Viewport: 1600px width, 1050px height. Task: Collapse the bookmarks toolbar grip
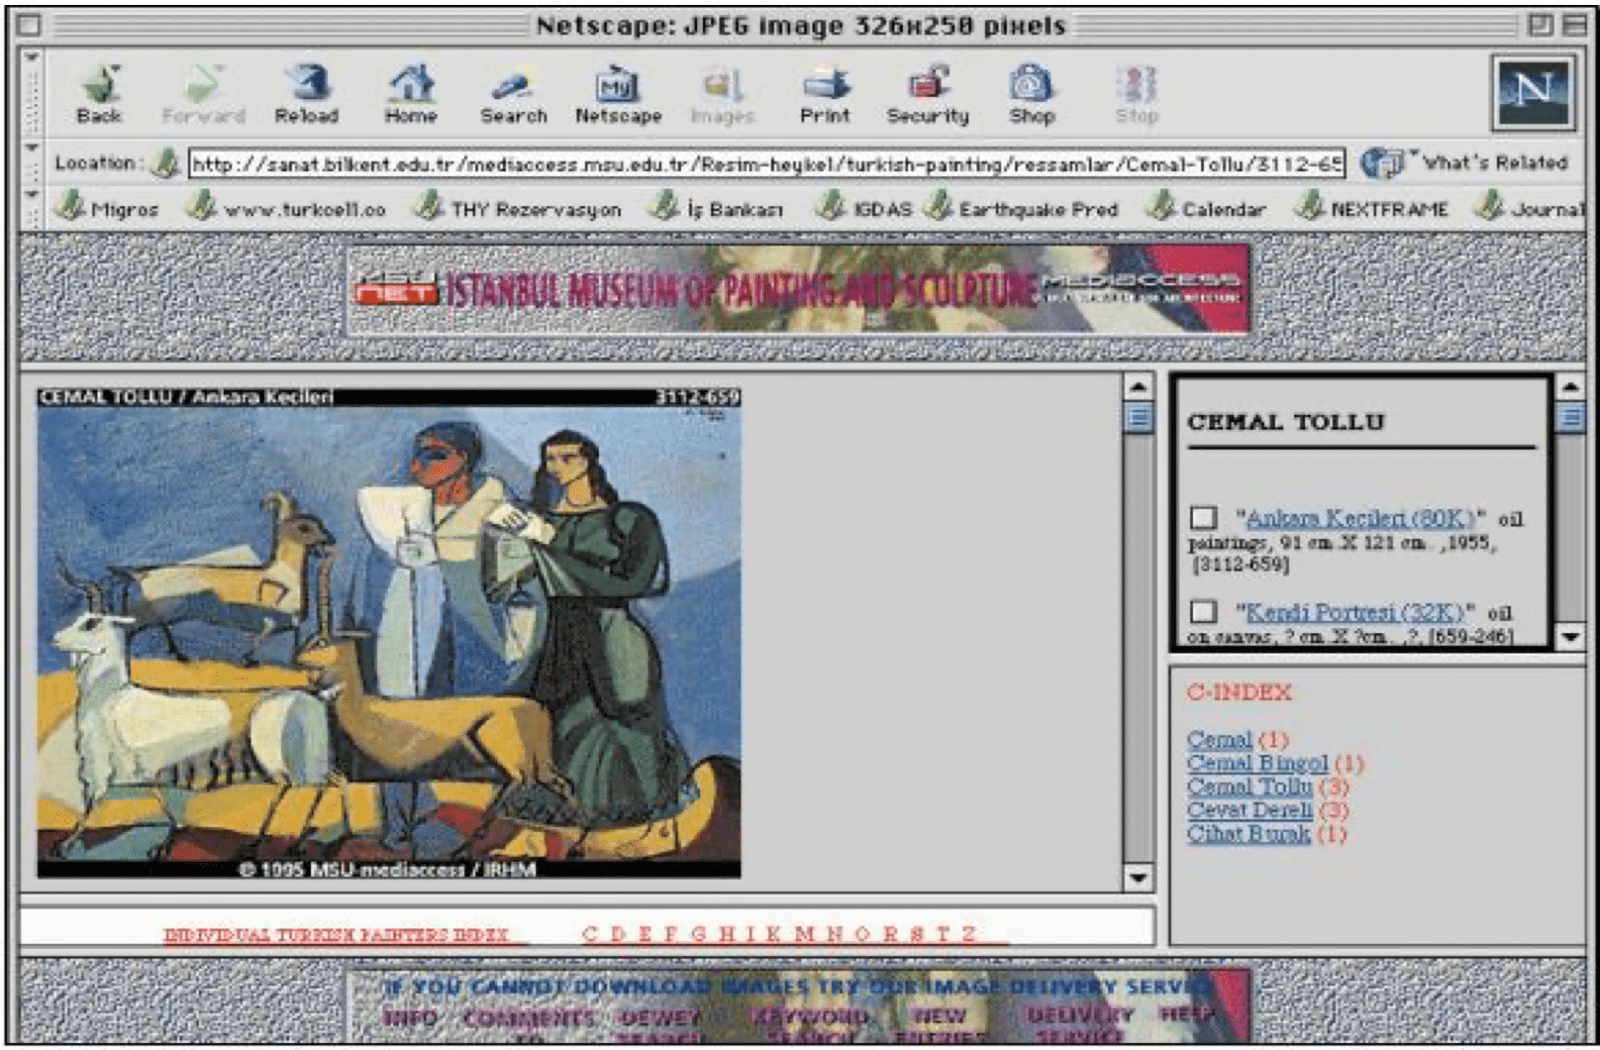point(31,209)
